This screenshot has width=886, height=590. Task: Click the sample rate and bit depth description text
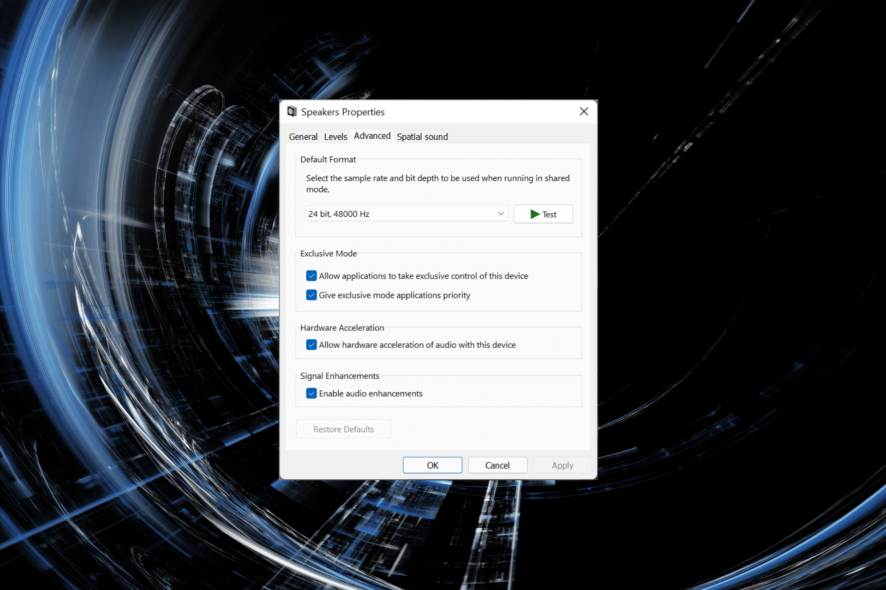coord(438,184)
